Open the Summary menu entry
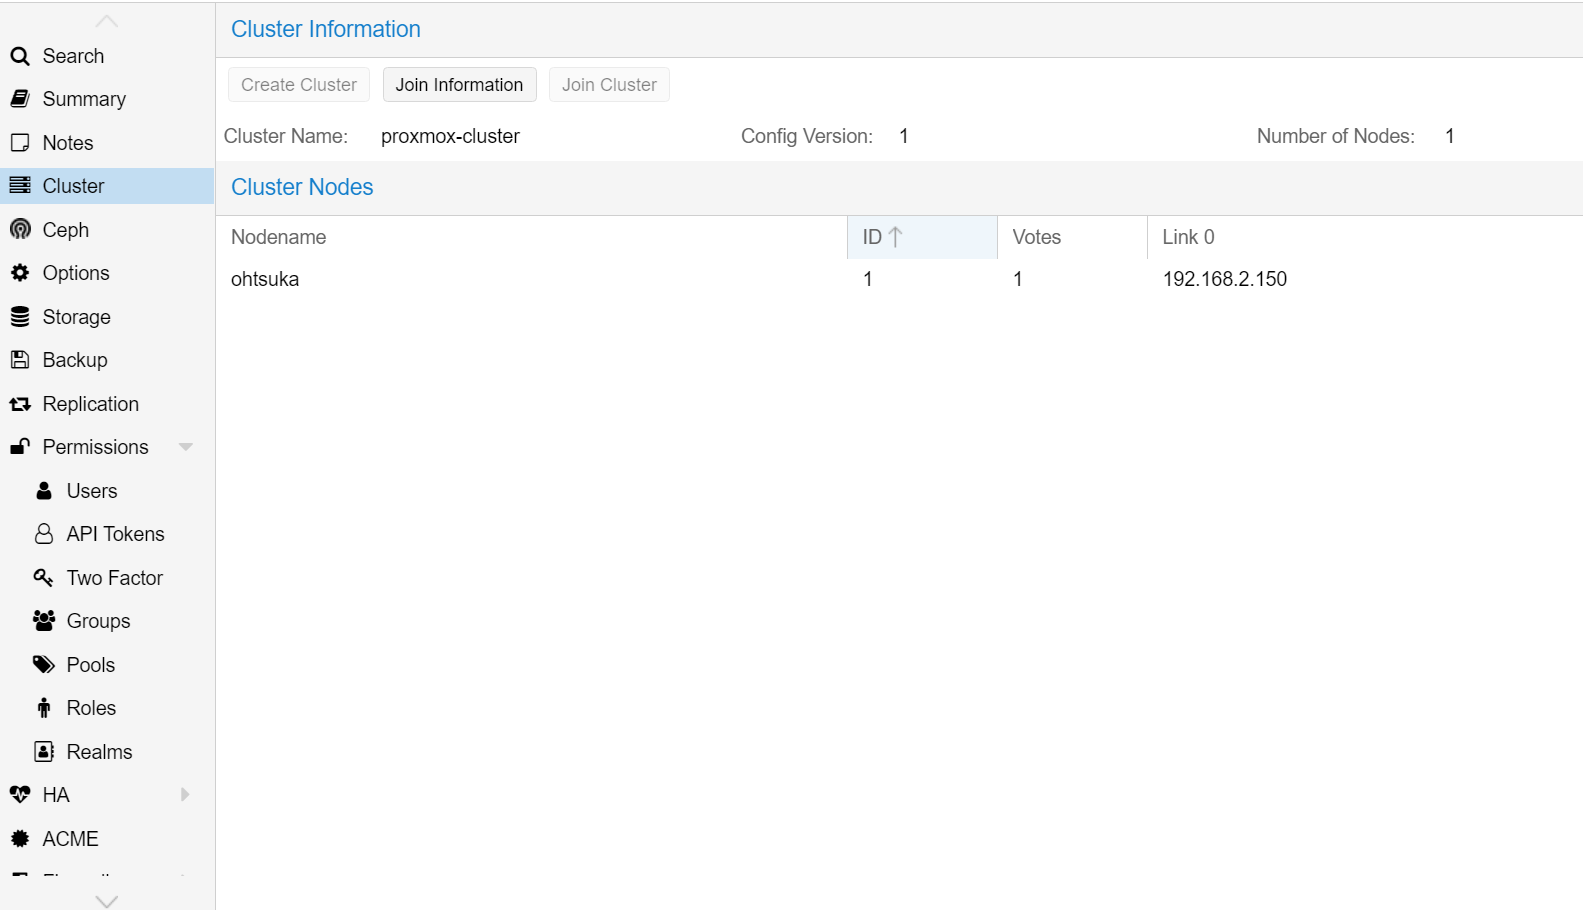 point(107,99)
